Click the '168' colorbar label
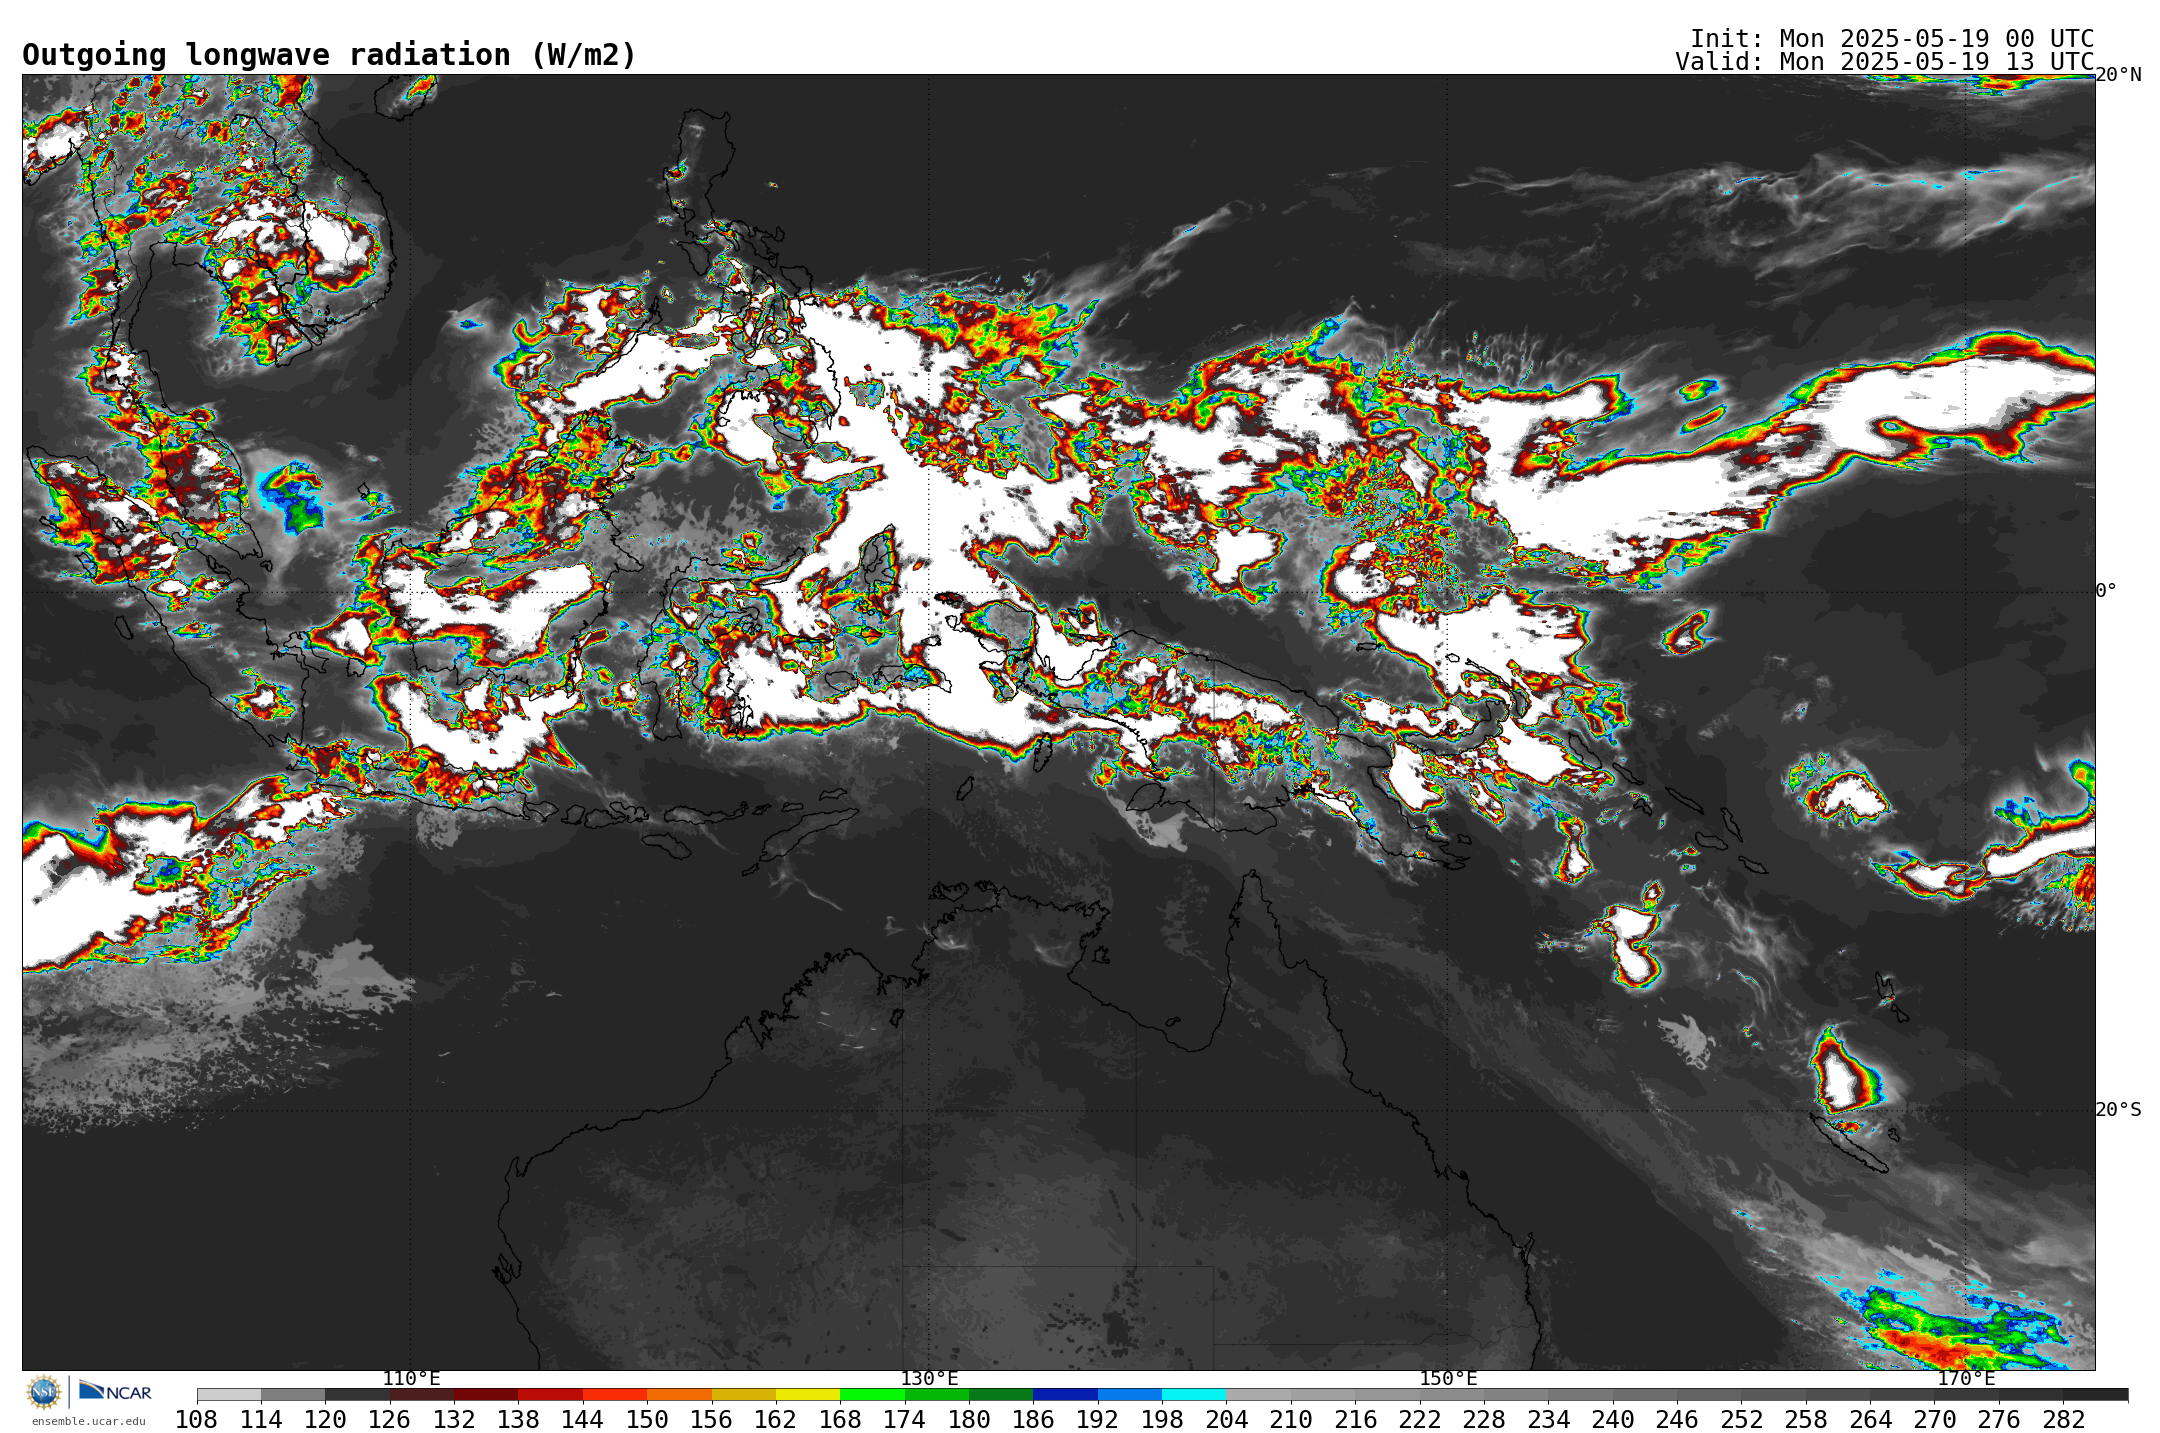This screenshot has width=2160, height=1433. (x=840, y=1419)
